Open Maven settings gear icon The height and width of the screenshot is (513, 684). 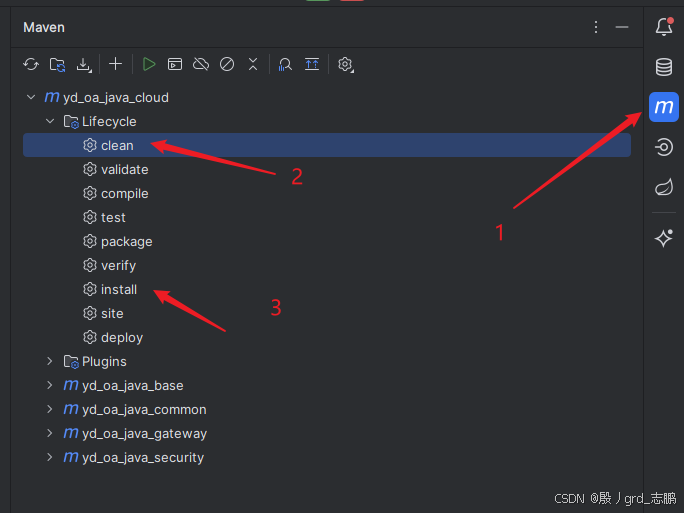(x=345, y=65)
